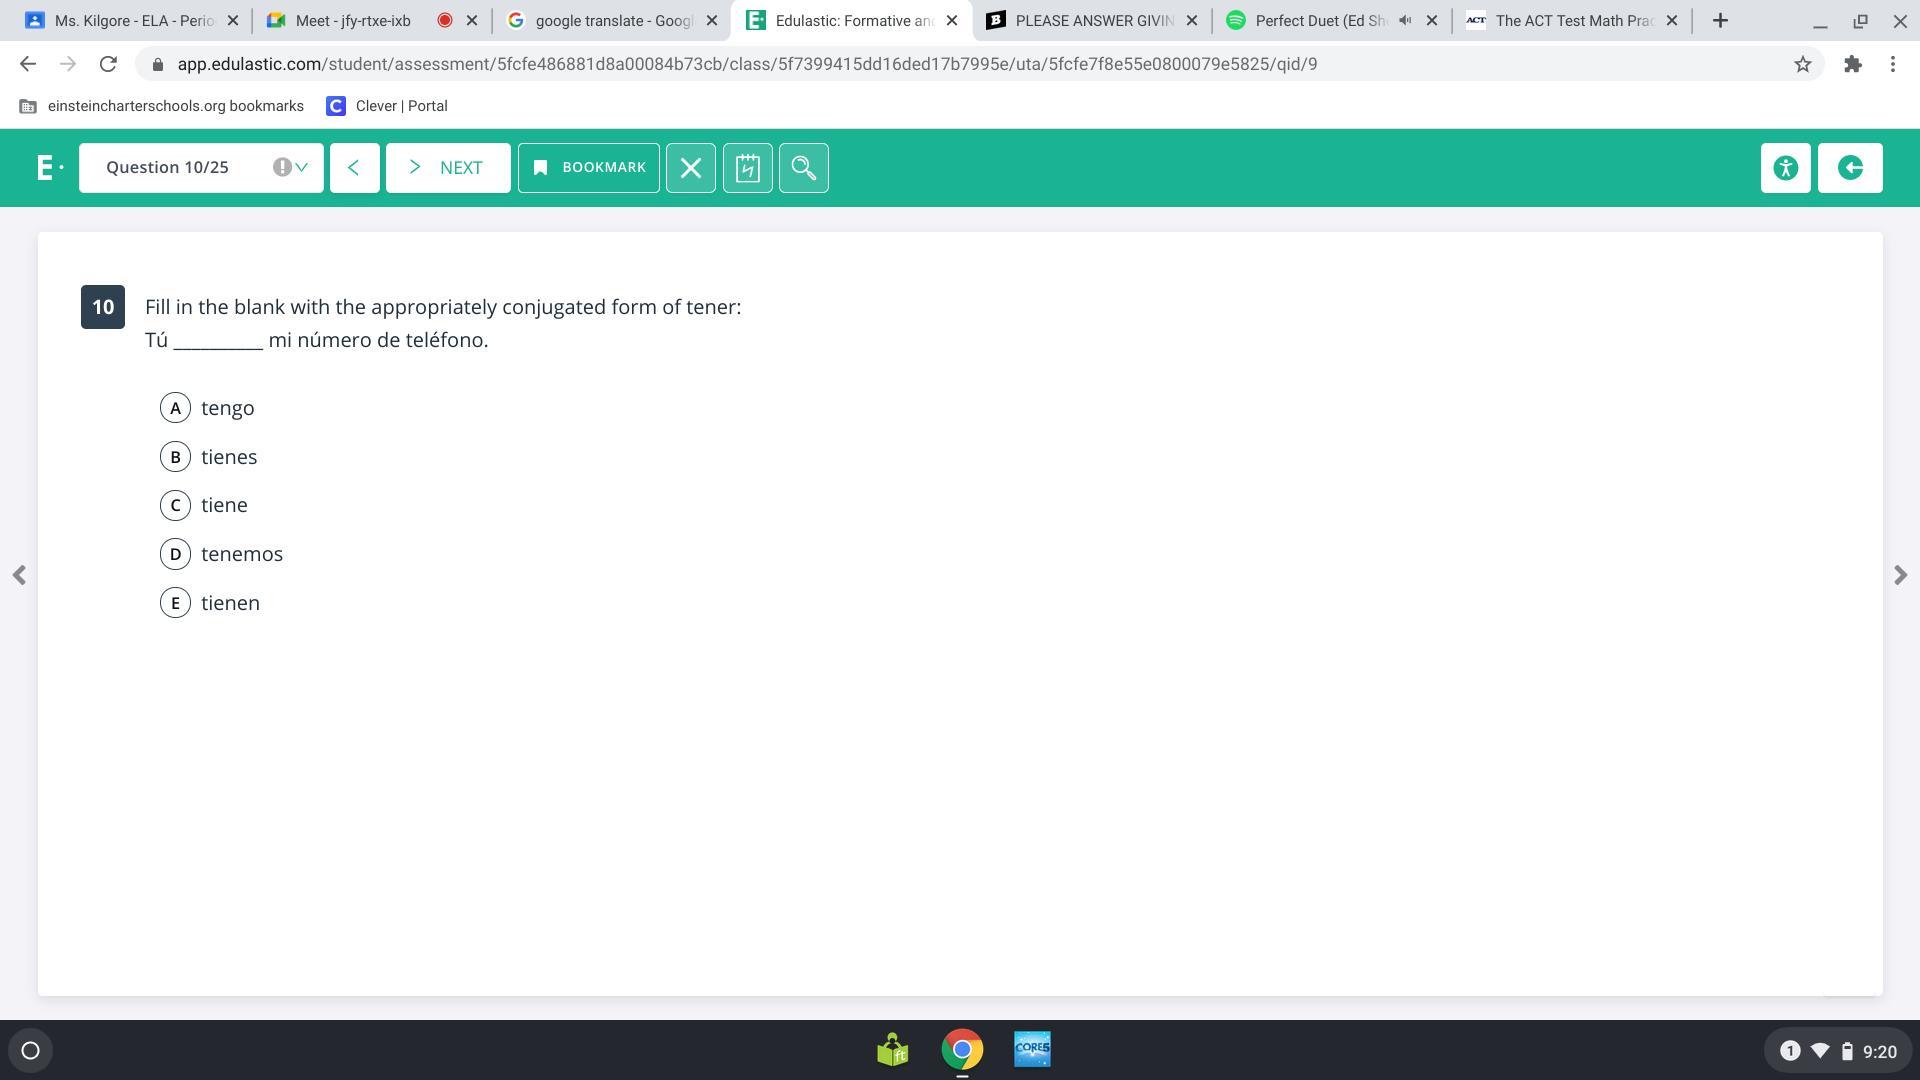Click the magnifier zoom tool icon
The image size is (1920, 1080).
804,168
